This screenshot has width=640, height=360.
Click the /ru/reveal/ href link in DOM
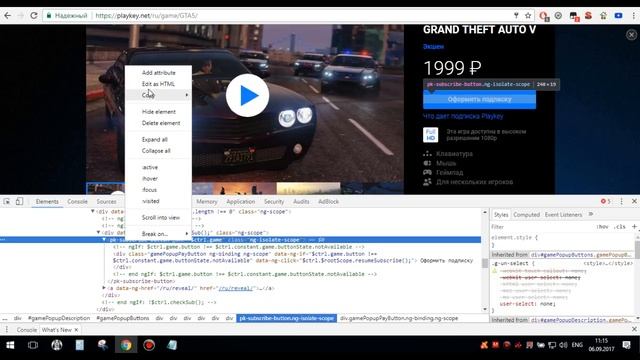point(235,288)
